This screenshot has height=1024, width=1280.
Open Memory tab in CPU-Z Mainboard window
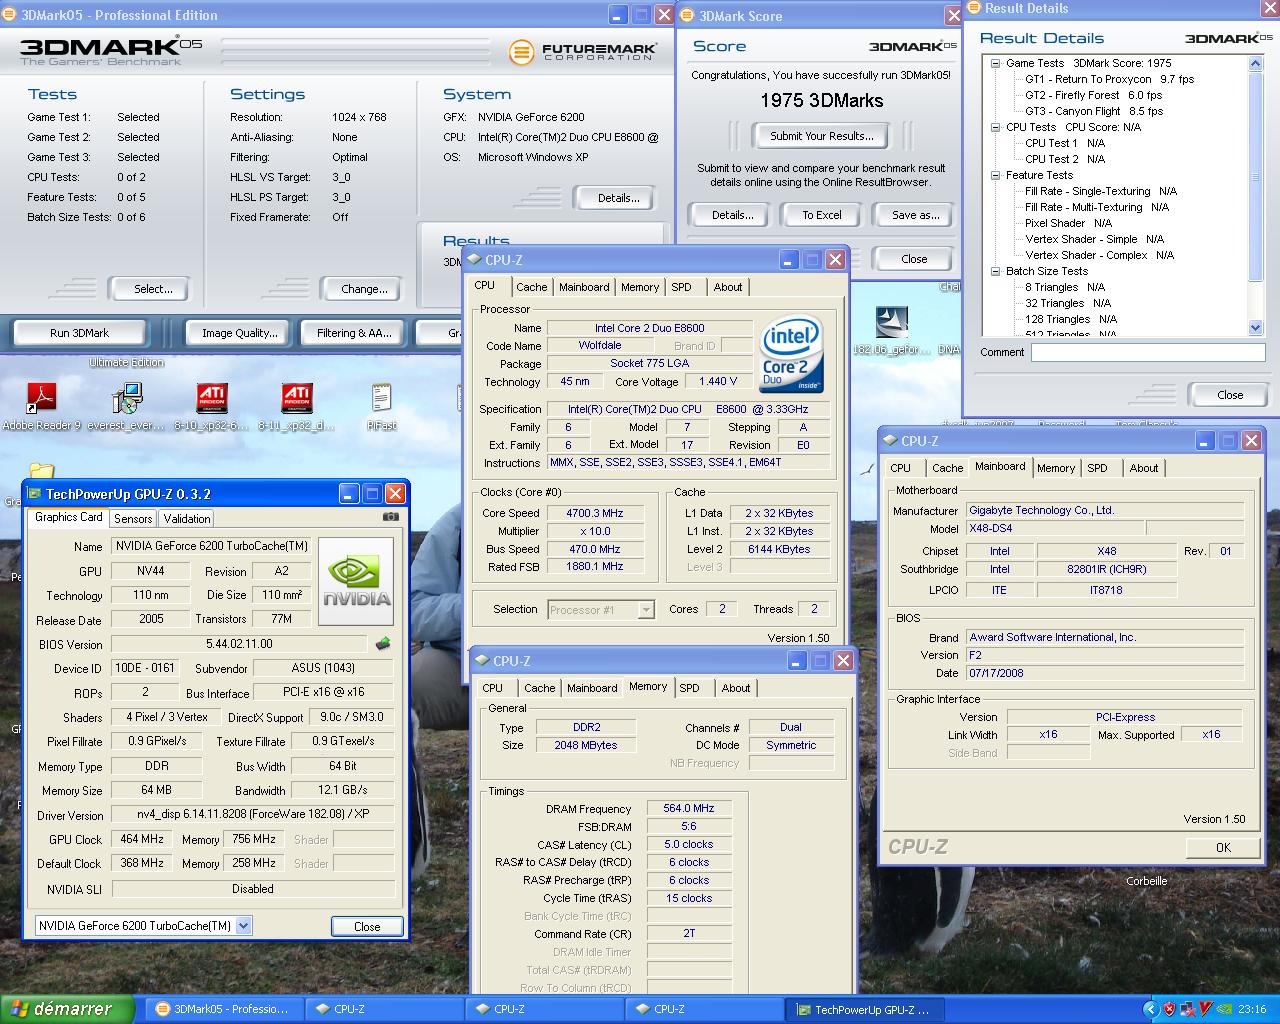click(x=1055, y=468)
